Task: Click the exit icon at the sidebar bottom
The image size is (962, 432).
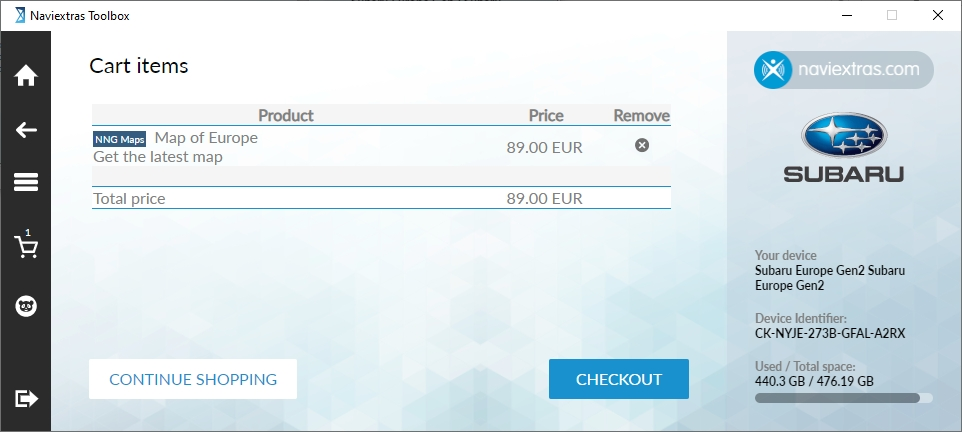Action: pos(26,398)
